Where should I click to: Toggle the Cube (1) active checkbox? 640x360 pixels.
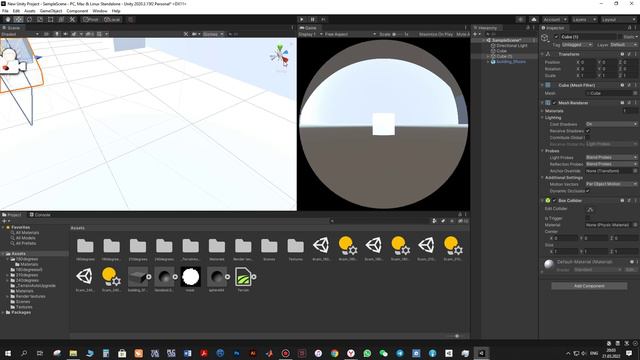pyautogui.click(x=556, y=37)
